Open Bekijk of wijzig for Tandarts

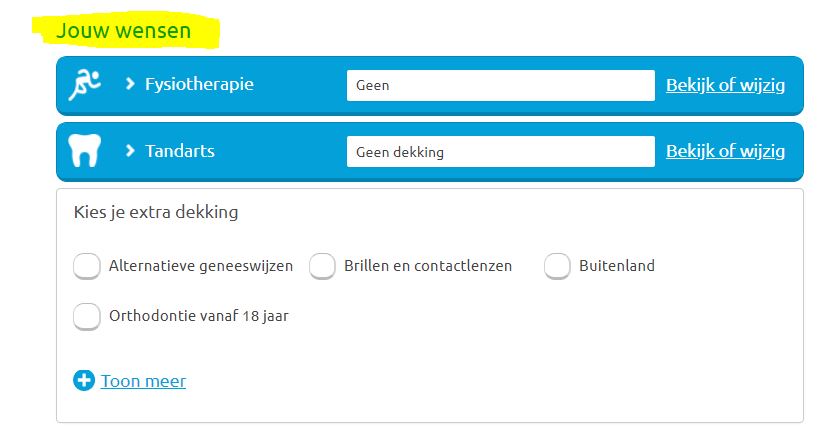pos(725,152)
